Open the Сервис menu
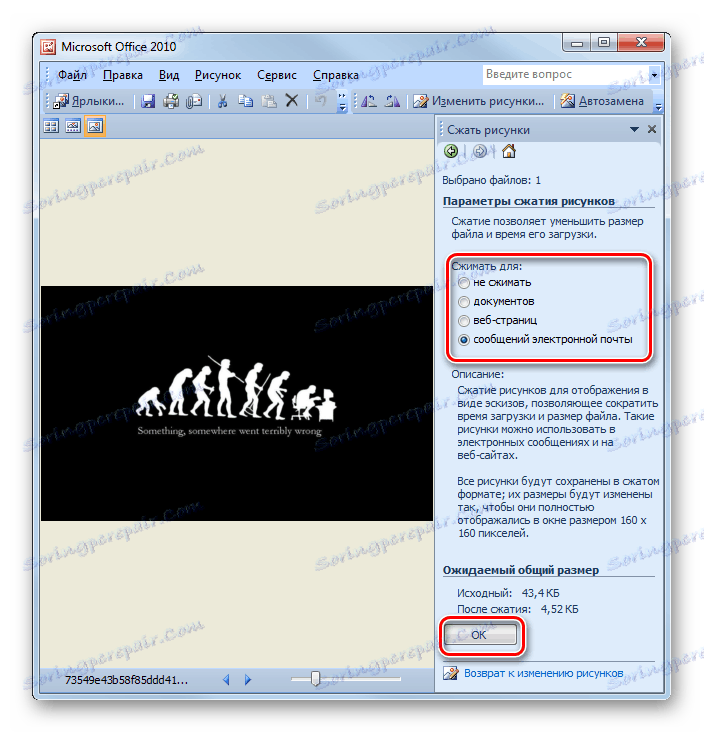The height and width of the screenshot is (733, 704). click(x=277, y=75)
